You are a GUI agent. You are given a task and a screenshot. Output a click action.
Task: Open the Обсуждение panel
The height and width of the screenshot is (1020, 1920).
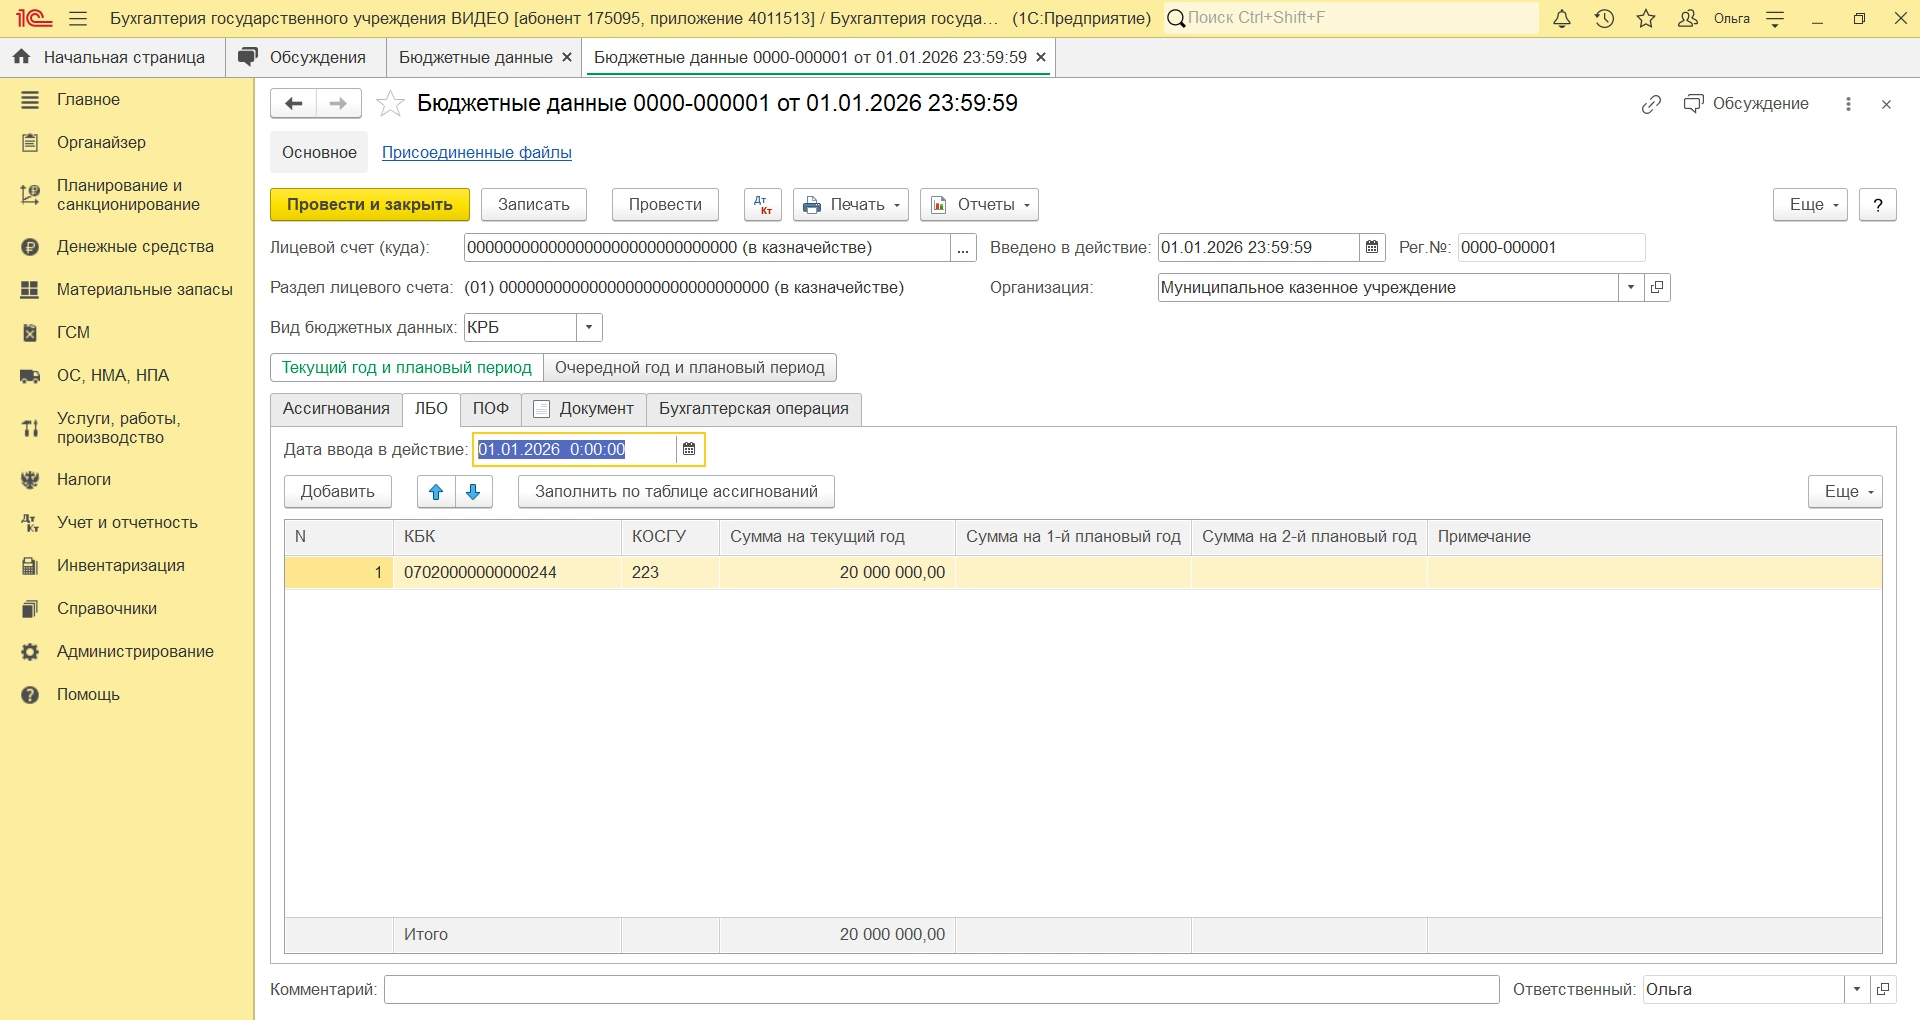1746,104
